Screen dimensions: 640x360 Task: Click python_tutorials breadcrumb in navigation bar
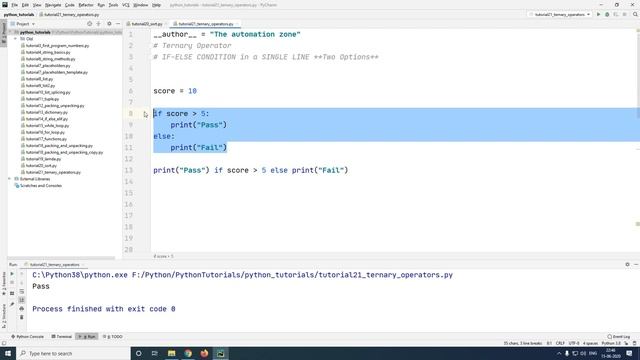click(19, 15)
